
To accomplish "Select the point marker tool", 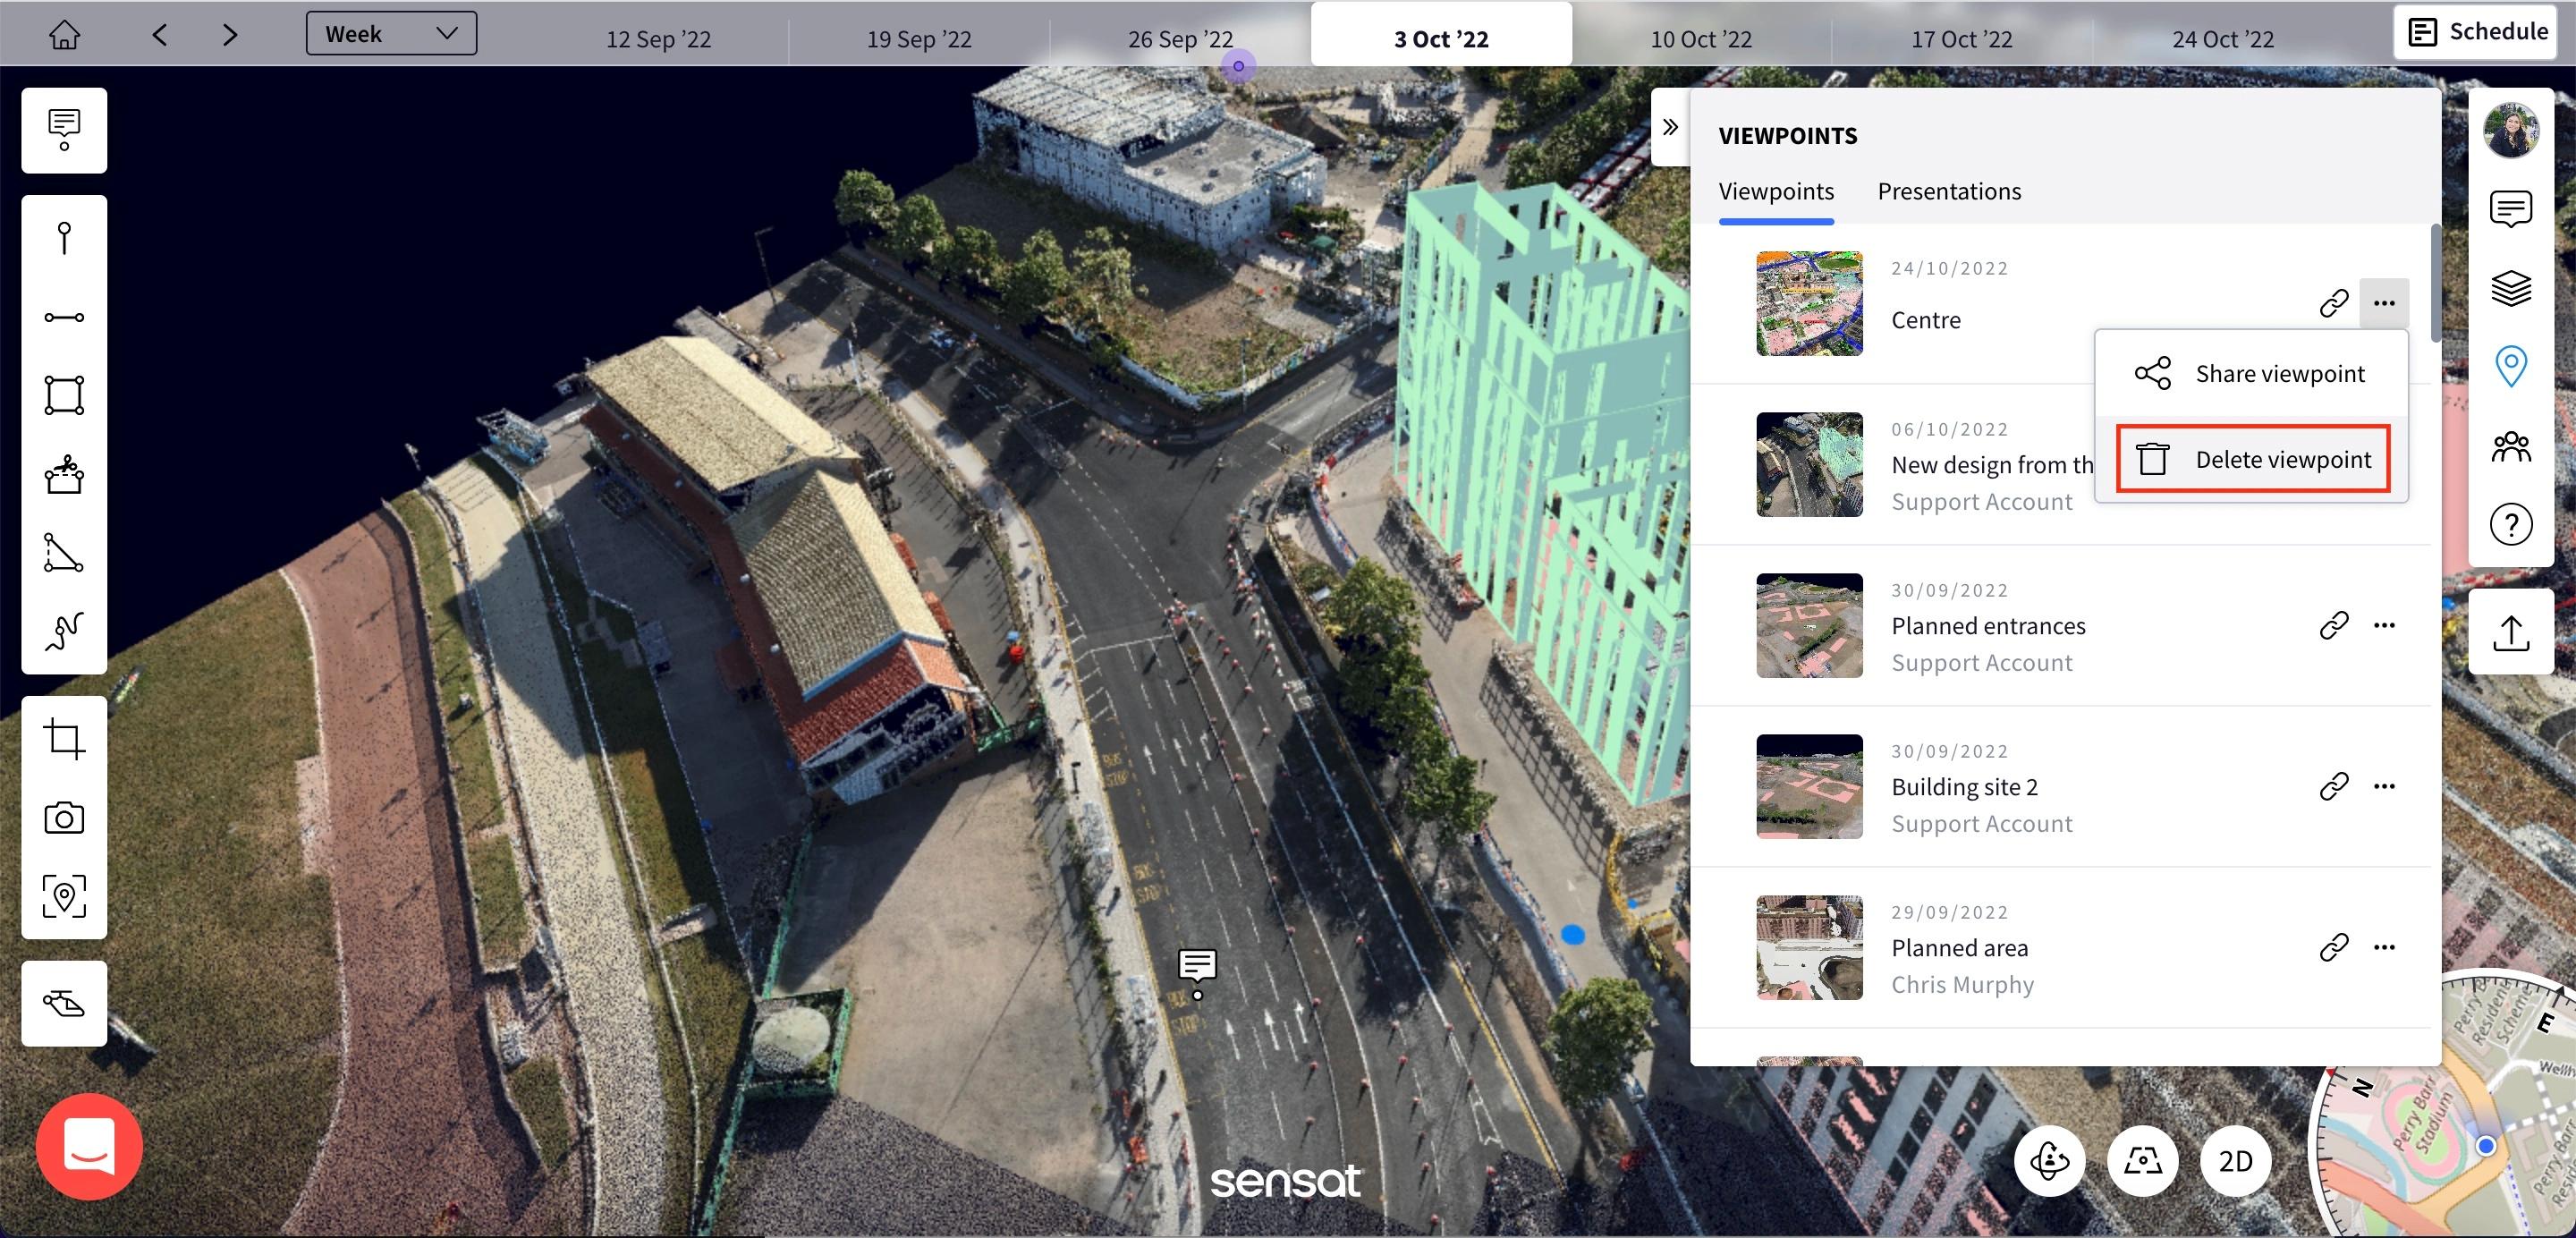I will point(64,238).
